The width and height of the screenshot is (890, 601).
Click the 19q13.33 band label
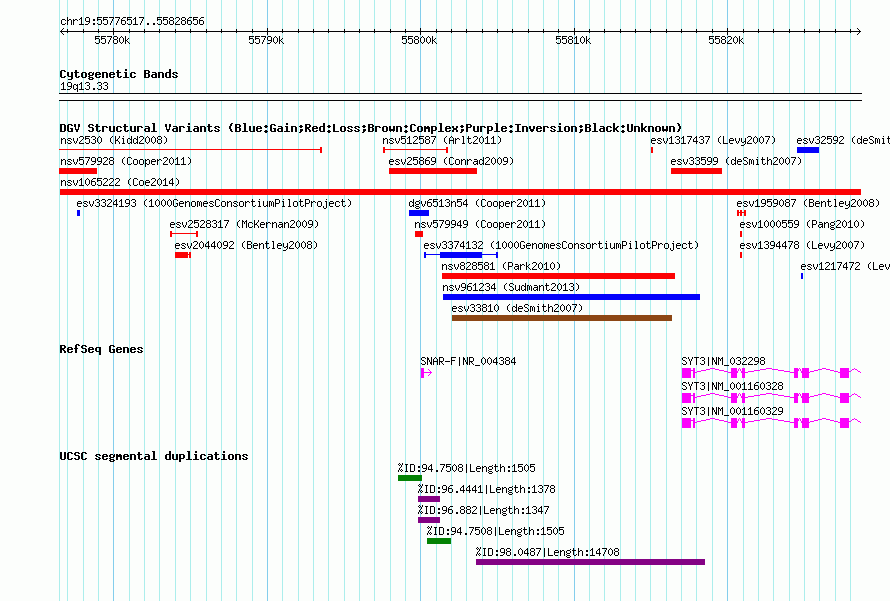[84, 86]
